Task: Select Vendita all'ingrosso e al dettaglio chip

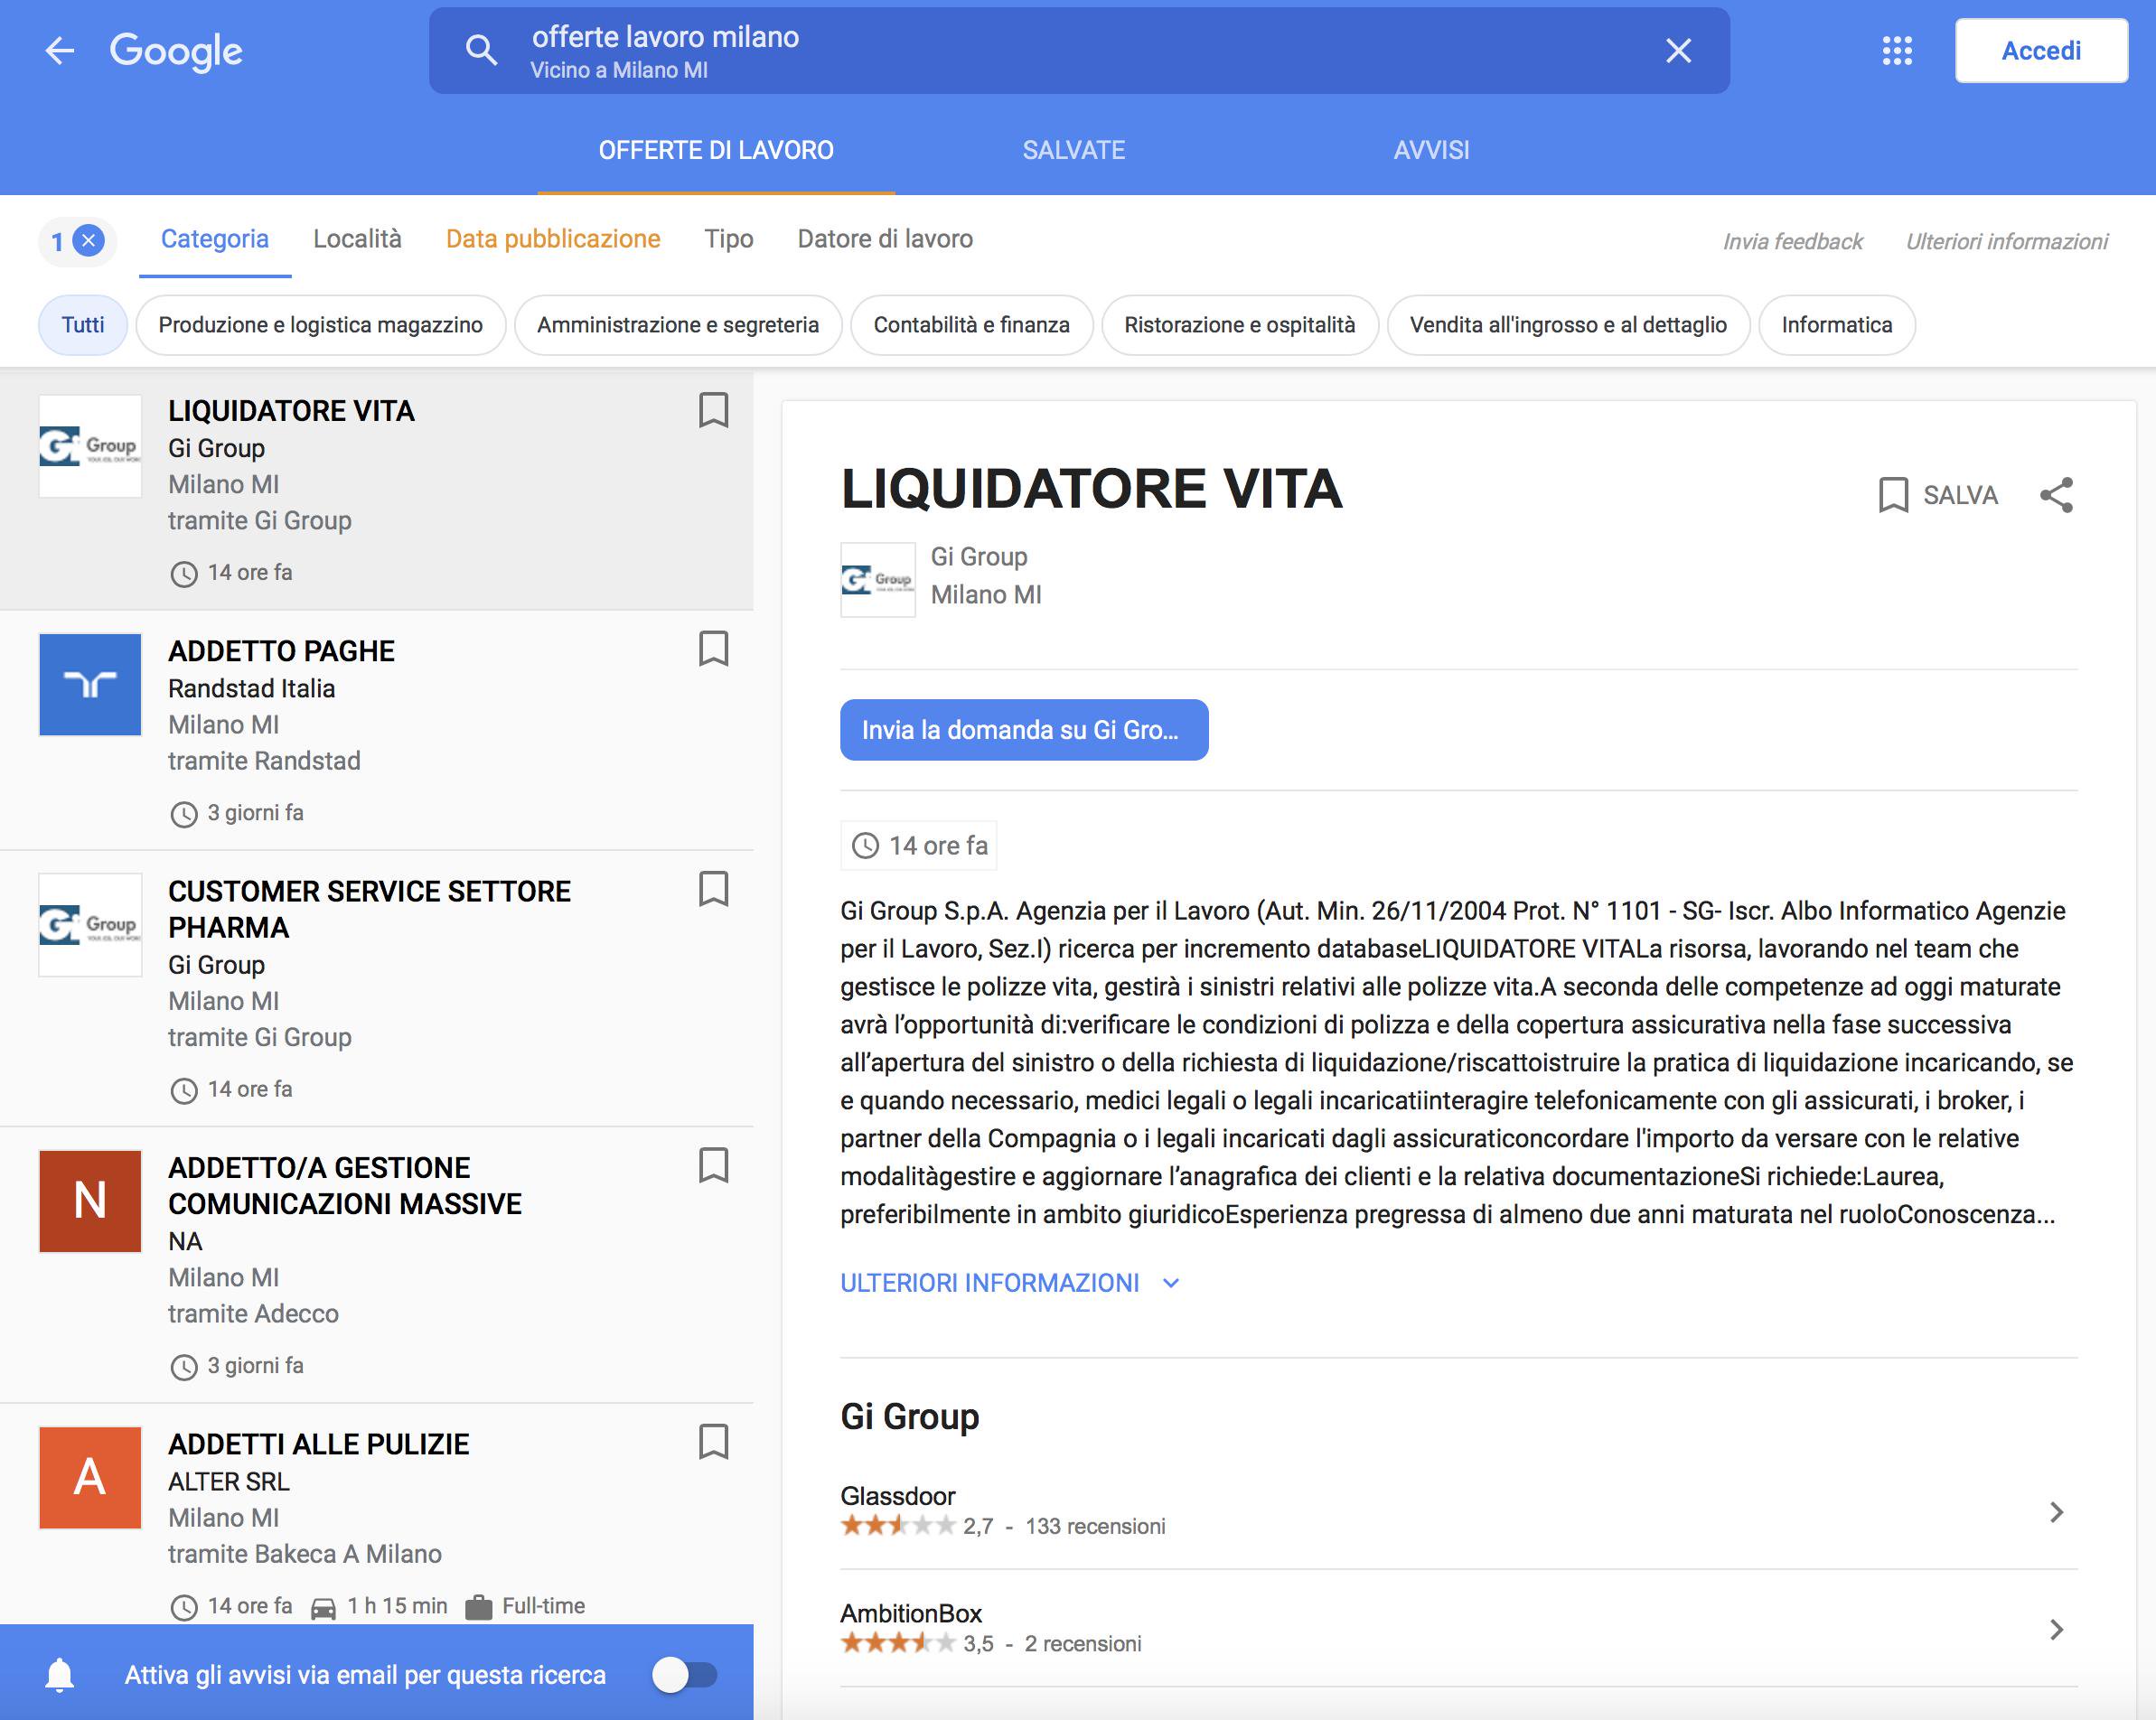Action: click(1568, 325)
